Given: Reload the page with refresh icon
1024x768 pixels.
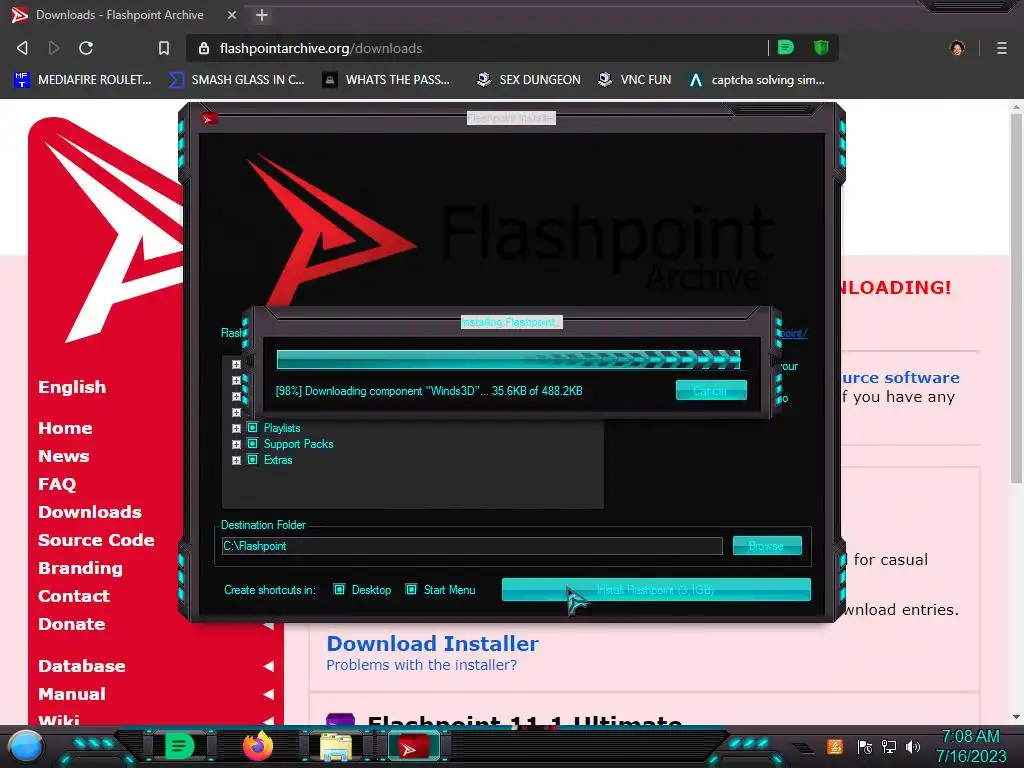Looking at the screenshot, I should [x=86, y=48].
